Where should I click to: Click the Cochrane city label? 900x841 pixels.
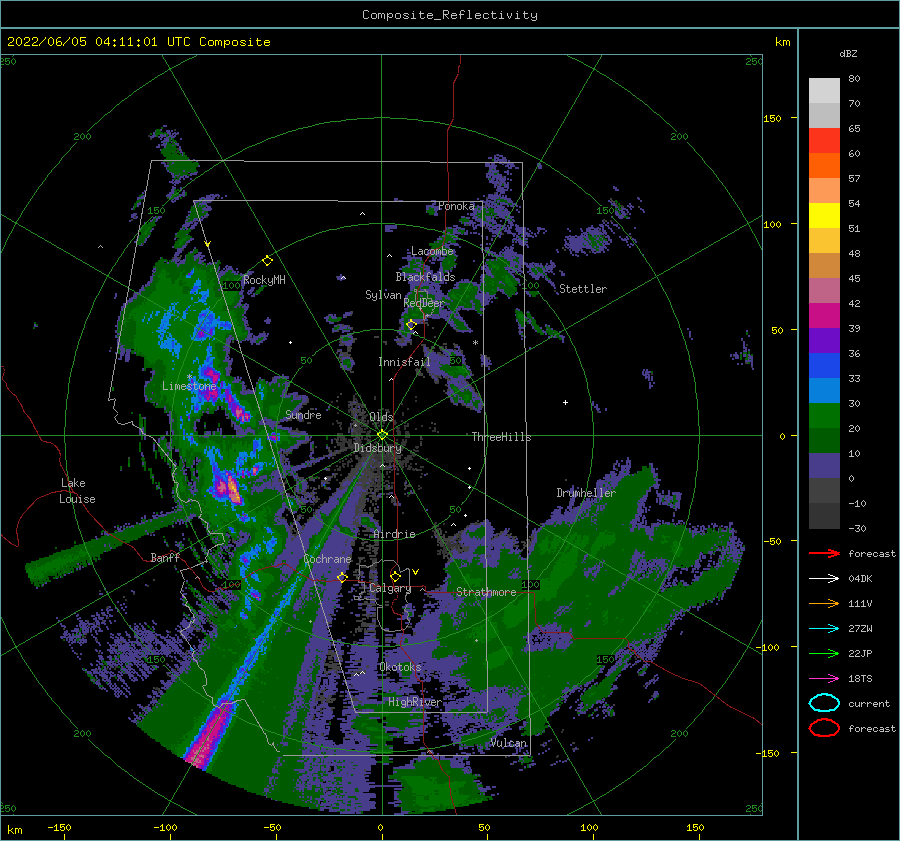pyautogui.click(x=327, y=559)
